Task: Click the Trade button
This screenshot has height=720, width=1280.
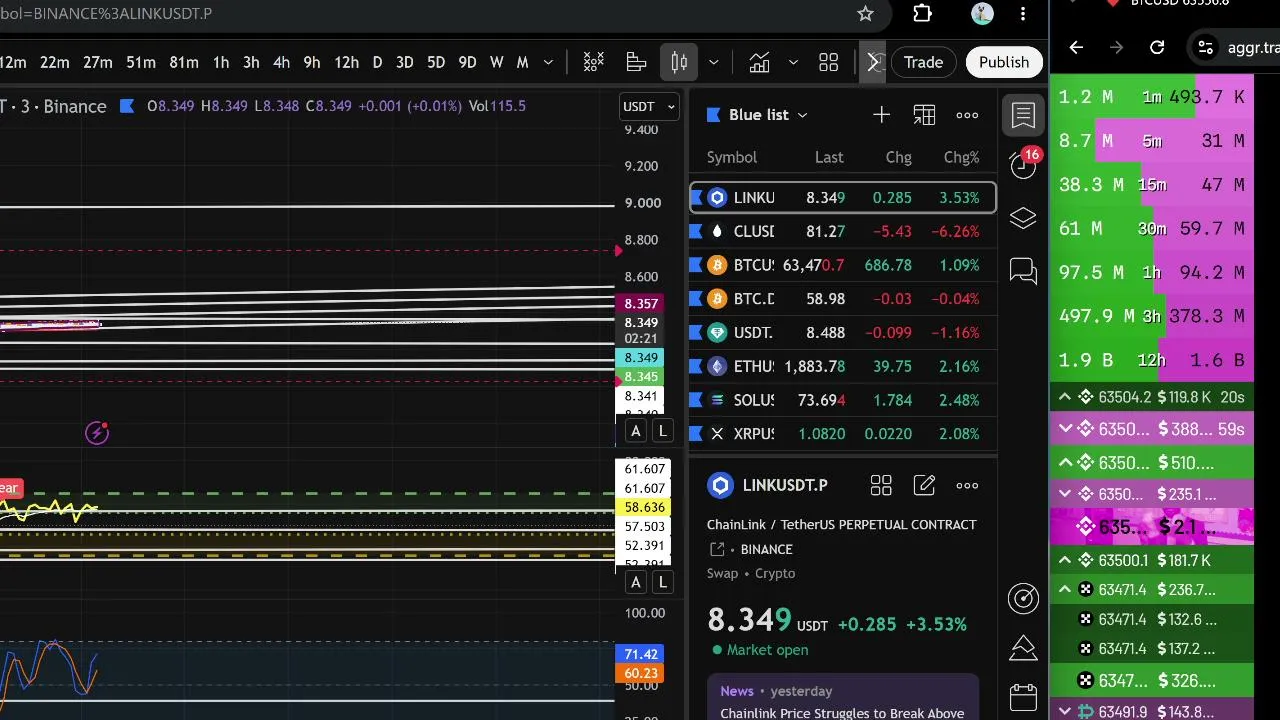Action: [923, 62]
